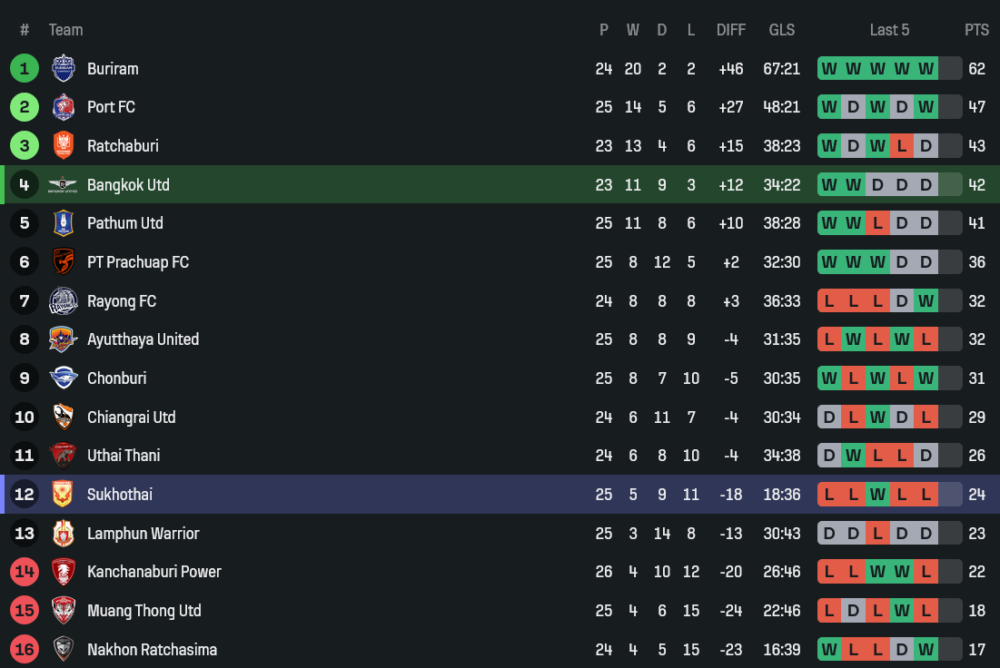Screen dimensions: 1000x668
Task: Open the Ratchaburi club crest
Action: [63, 146]
